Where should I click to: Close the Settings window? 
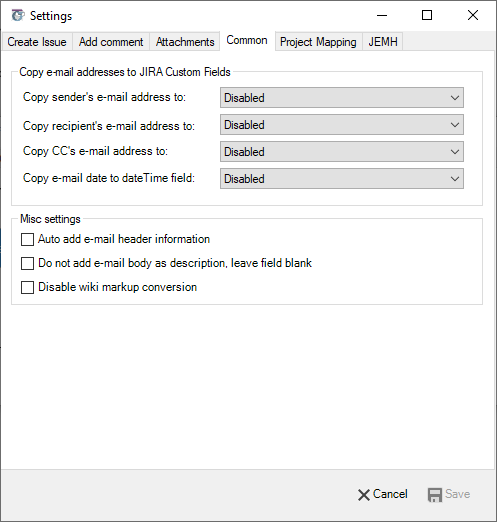(473, 15)
